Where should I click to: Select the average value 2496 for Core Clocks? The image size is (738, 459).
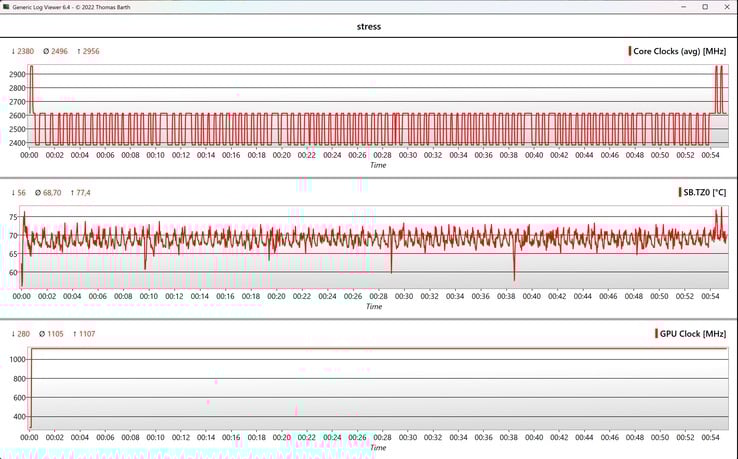click(59, 51)
